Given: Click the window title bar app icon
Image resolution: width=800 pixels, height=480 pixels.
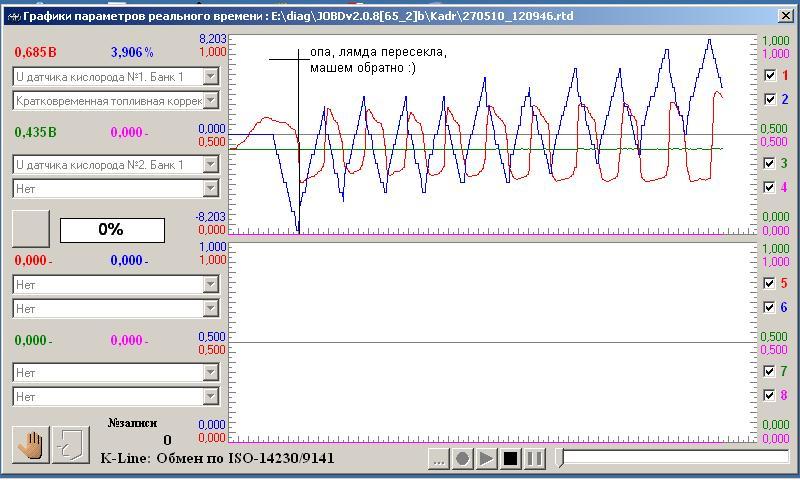Looking at the screenshot, I should (14, 15).
